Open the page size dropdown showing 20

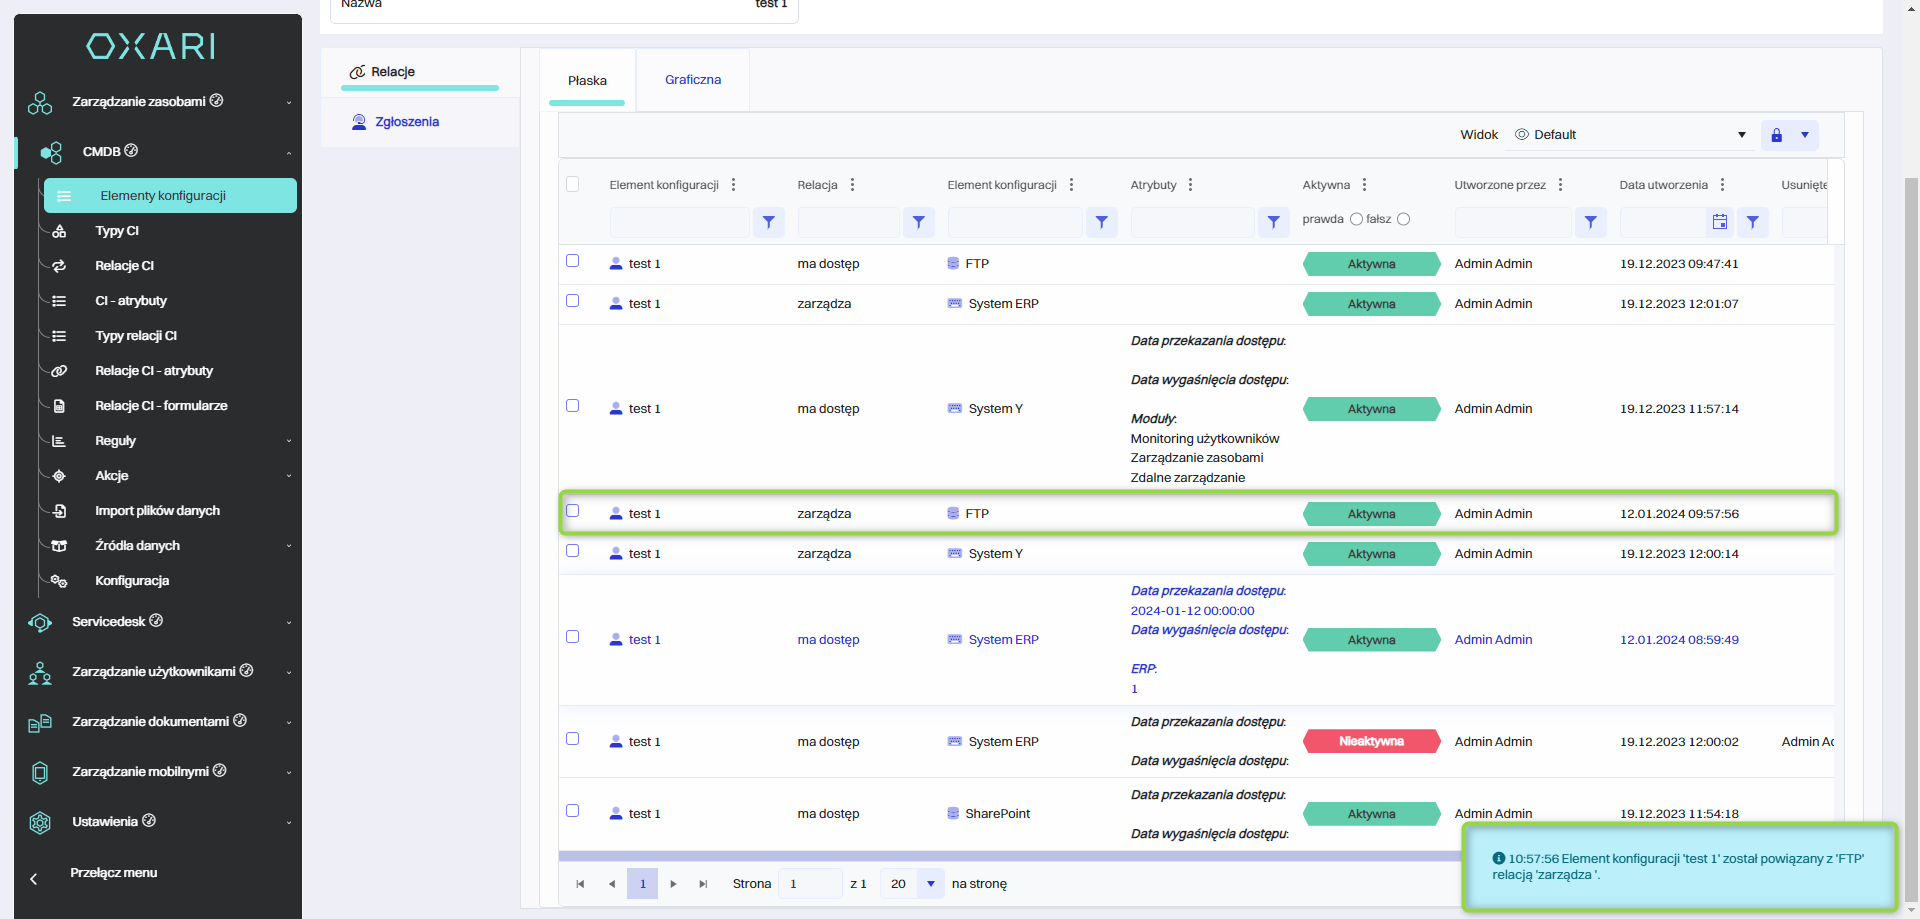(930, 884)
